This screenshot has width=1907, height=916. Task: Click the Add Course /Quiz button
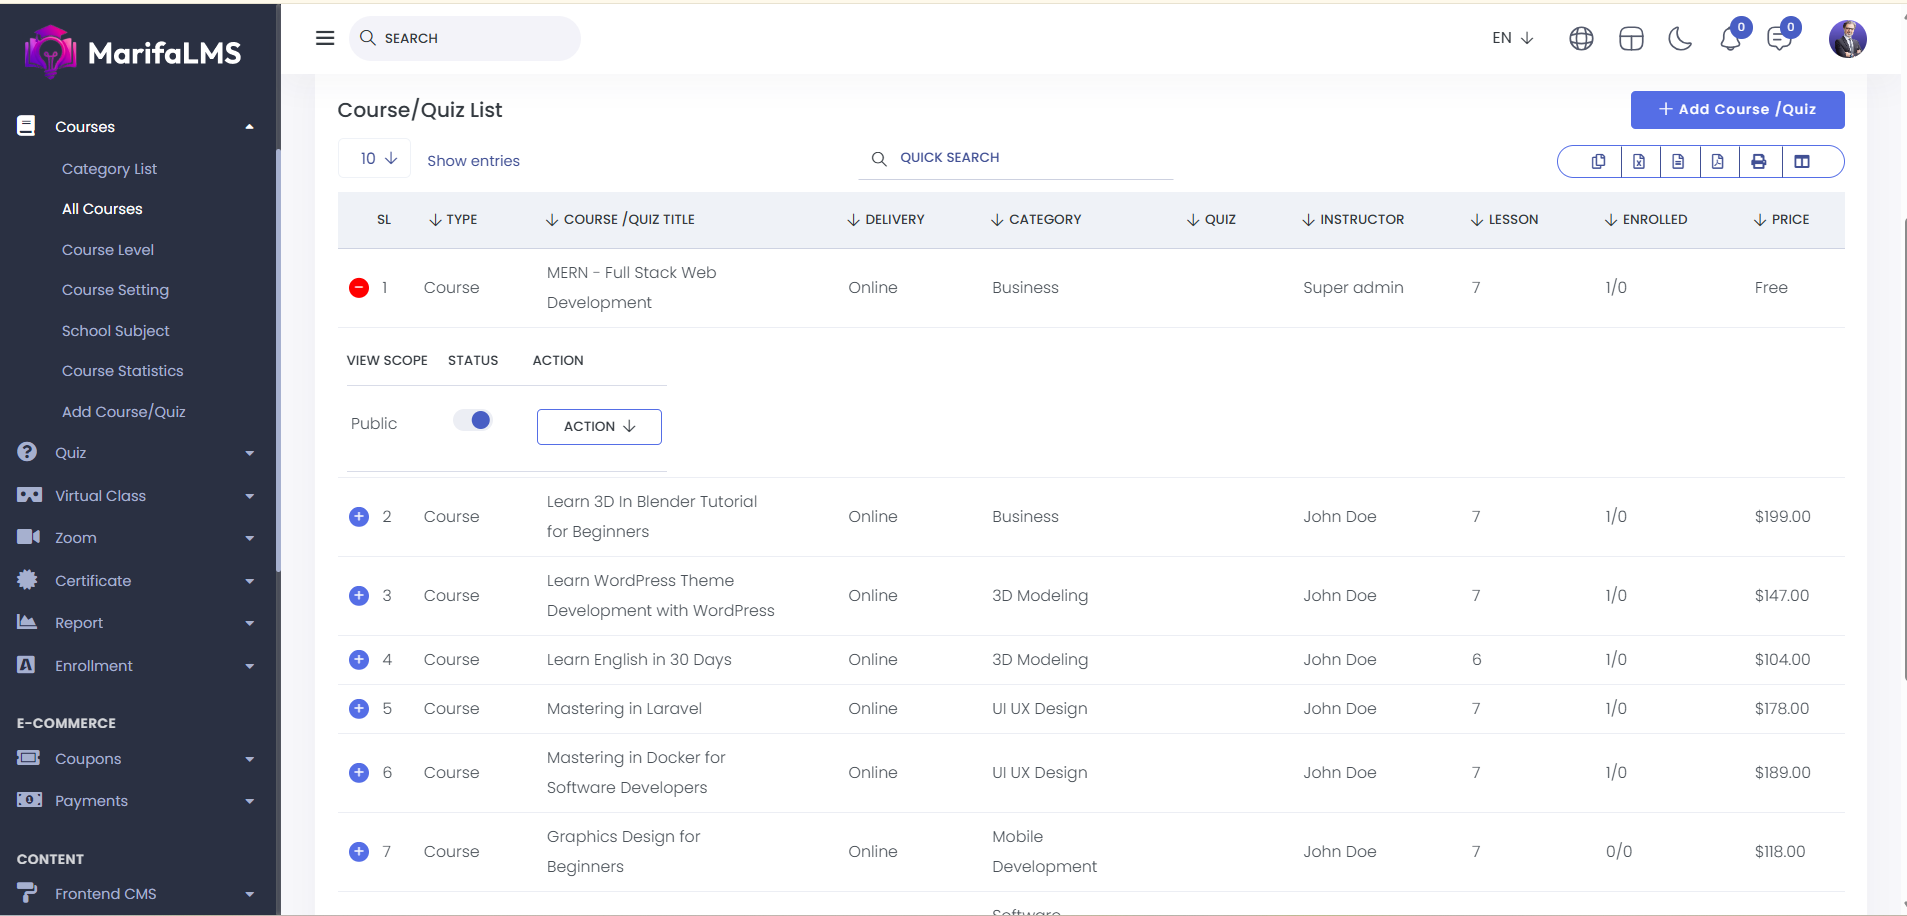point(1737,110)
